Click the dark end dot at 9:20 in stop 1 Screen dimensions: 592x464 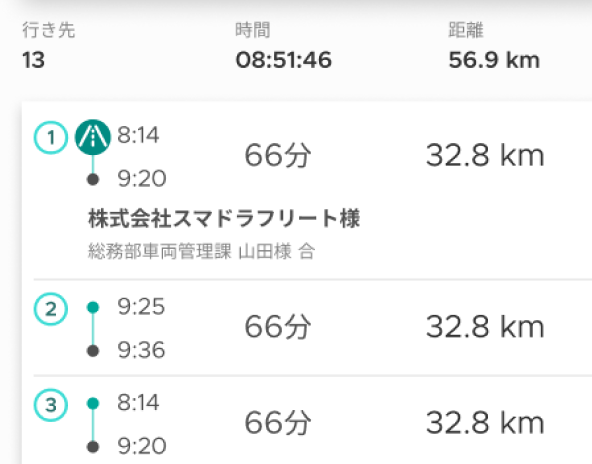93,179
